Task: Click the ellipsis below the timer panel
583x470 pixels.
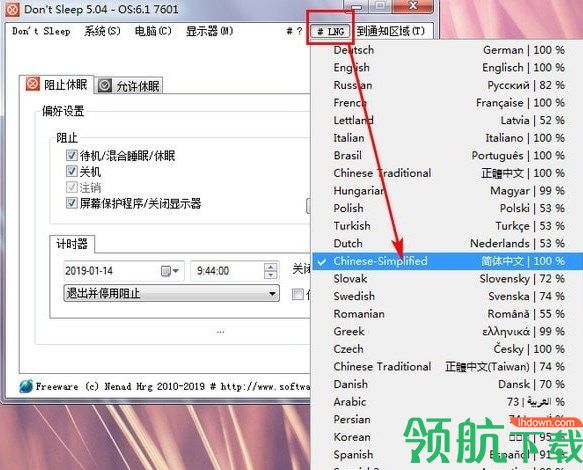Action: tap(220, 332)
